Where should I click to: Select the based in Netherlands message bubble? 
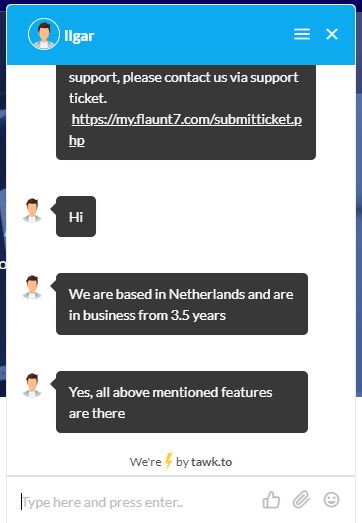(182, 304)
